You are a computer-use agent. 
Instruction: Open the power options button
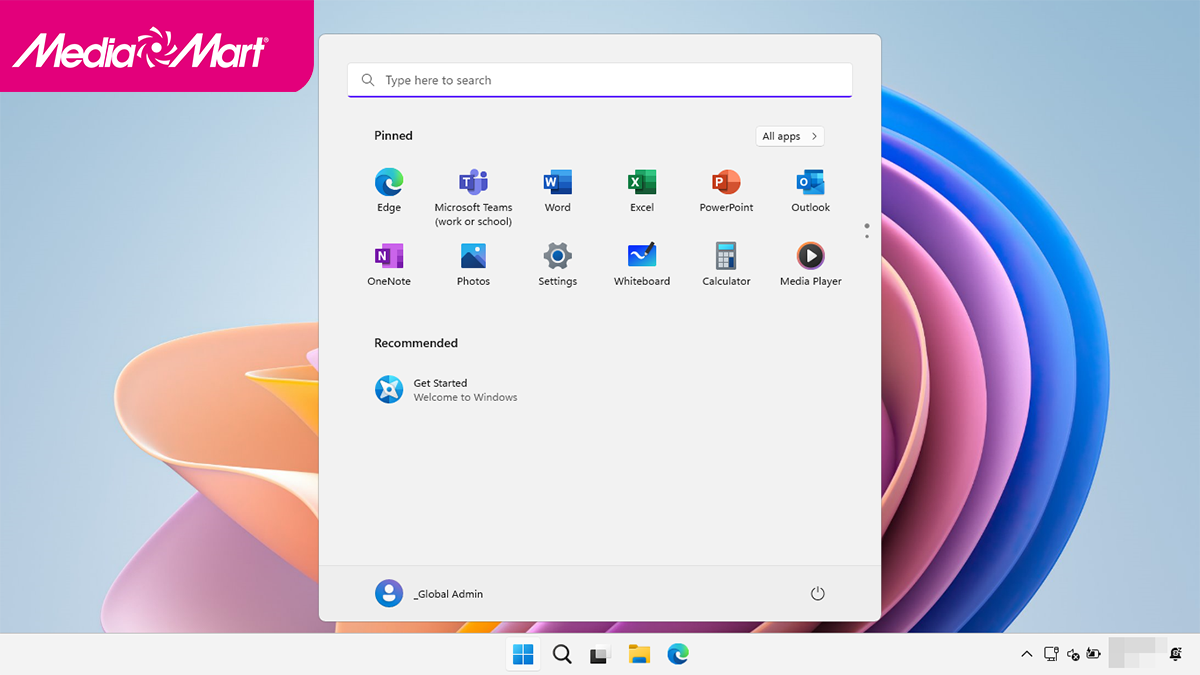click(x=817, y=594)
